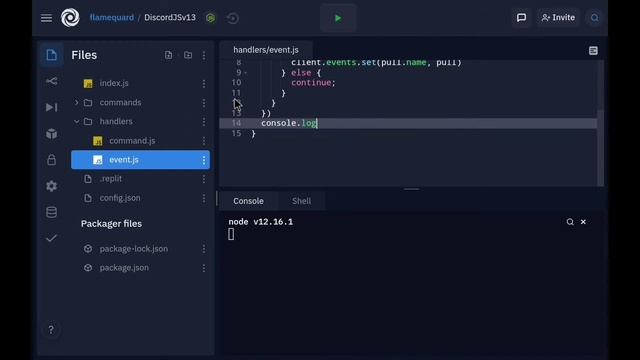Screen dimensions: 640x360
Task: Open config.json file
Action: point(120,198)
